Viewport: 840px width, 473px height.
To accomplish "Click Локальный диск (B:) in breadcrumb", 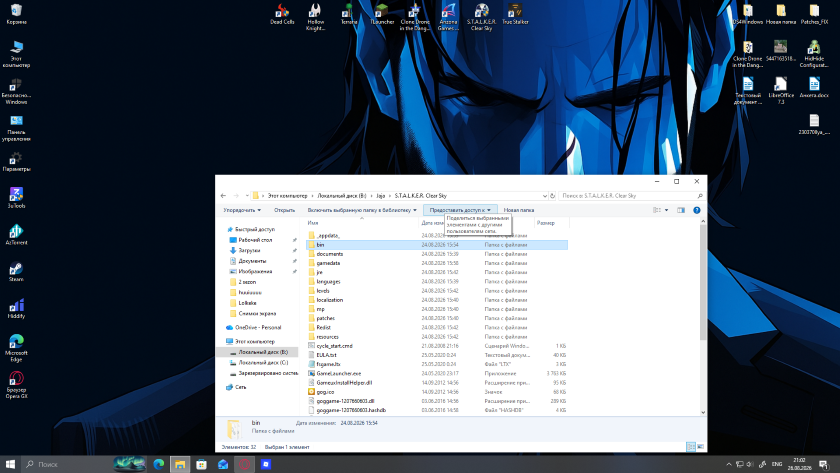I will coord(342,196).
